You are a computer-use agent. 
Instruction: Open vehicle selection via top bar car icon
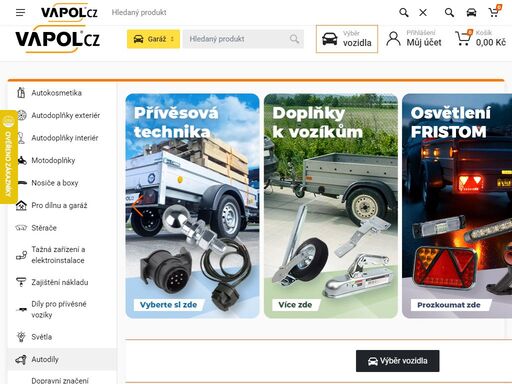[471, 13]
